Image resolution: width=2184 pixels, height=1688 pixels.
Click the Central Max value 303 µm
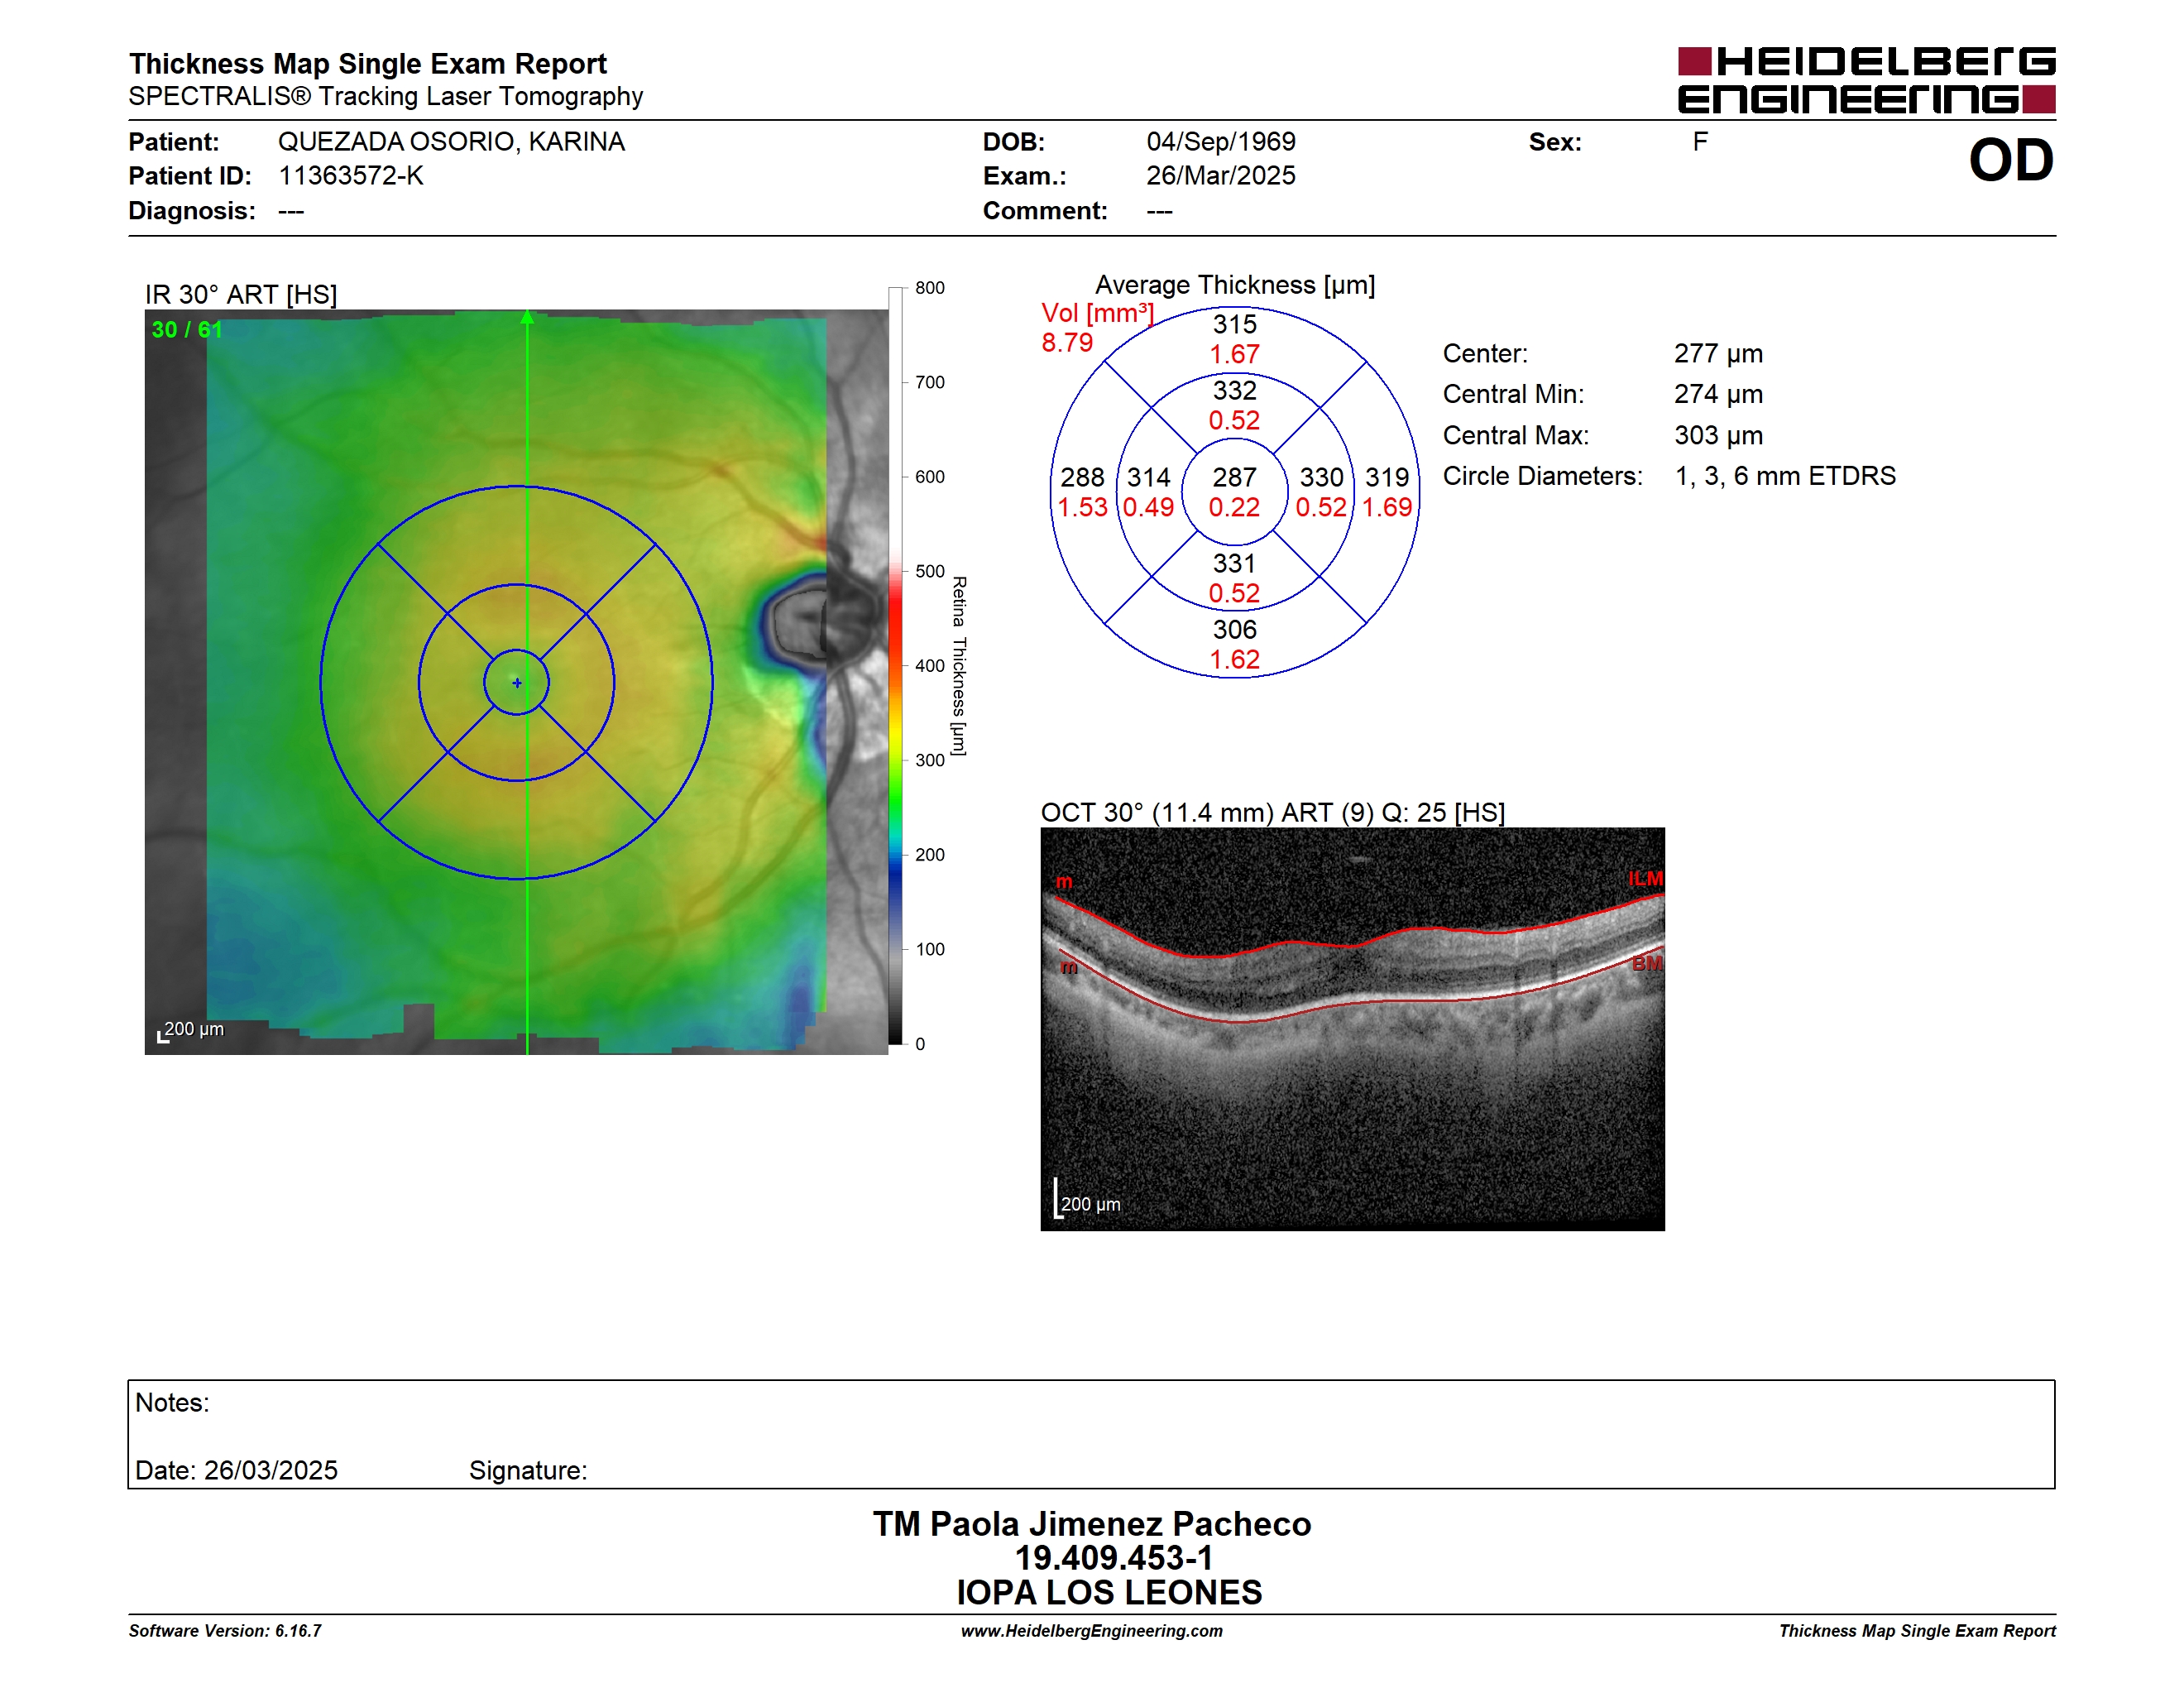coord(1718,436)
